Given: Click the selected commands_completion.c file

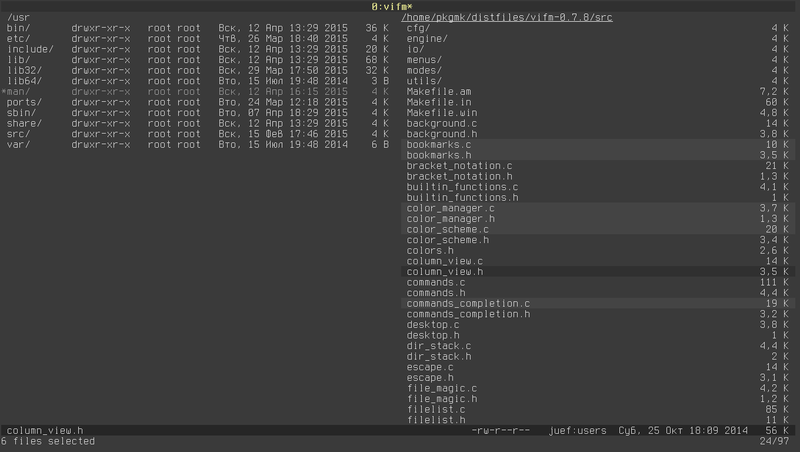Looking at the screenshot, I should click(x=598, y=304).
